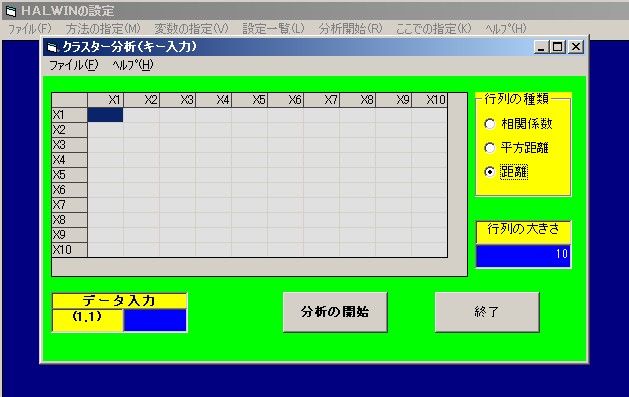Click the cluster analysis window title icon
This screenshot has height=397, width=629.
coord(52,47)
